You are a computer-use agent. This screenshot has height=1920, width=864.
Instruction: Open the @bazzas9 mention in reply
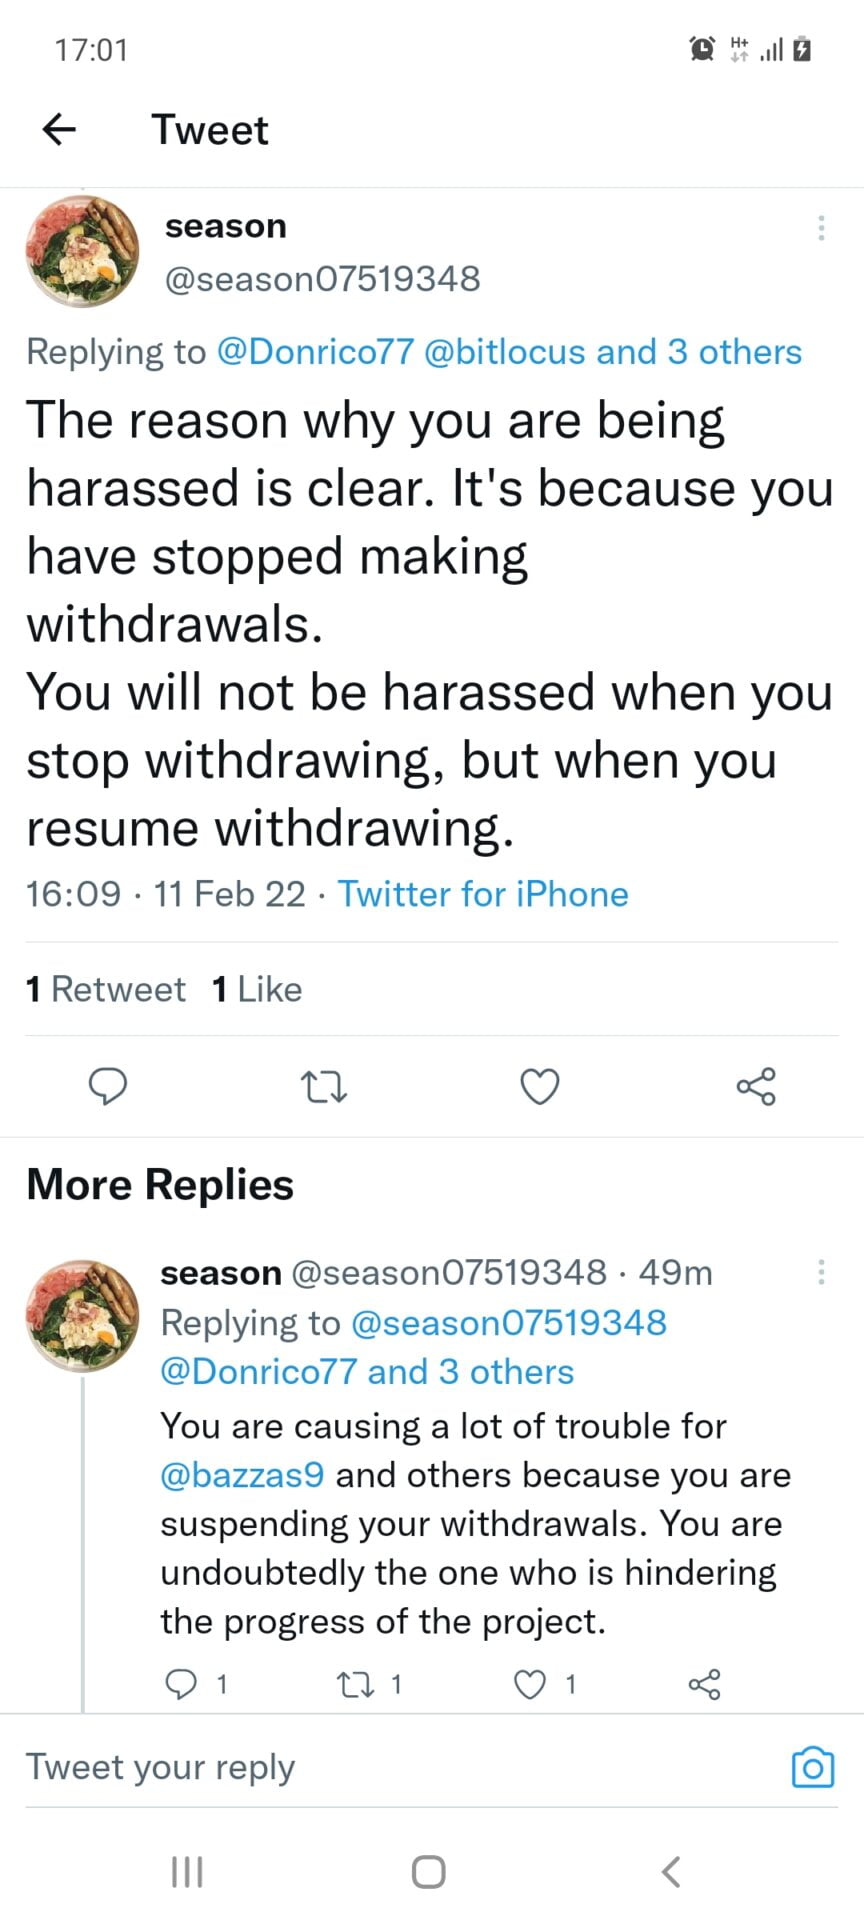pyautogui.click(x=242, y=1476)
